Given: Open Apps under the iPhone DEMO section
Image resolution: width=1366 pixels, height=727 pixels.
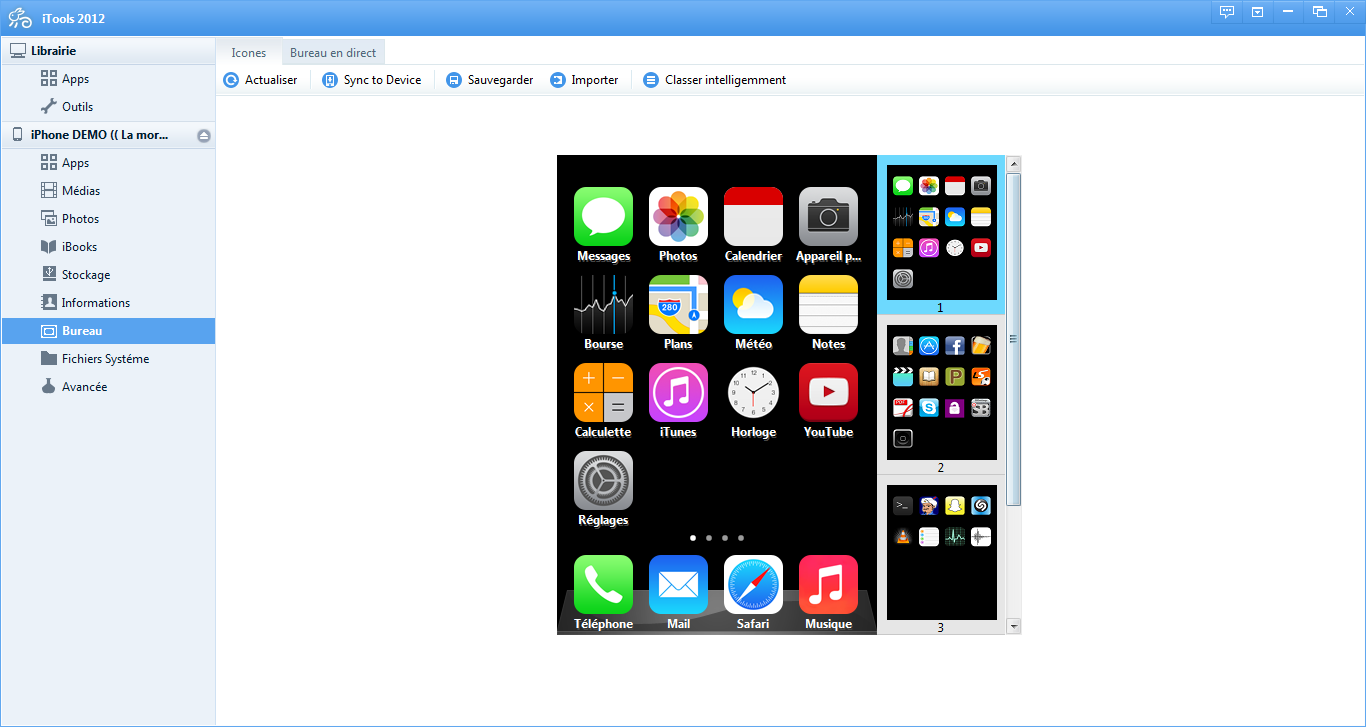Looking at the screenshot, I should point(108,163).
